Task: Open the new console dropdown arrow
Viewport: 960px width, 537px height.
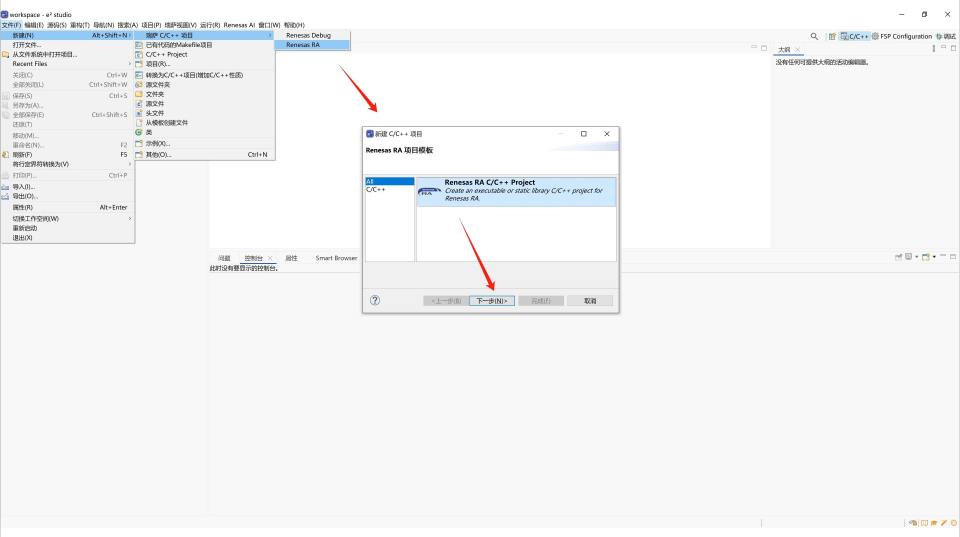Action: (934, 257)
